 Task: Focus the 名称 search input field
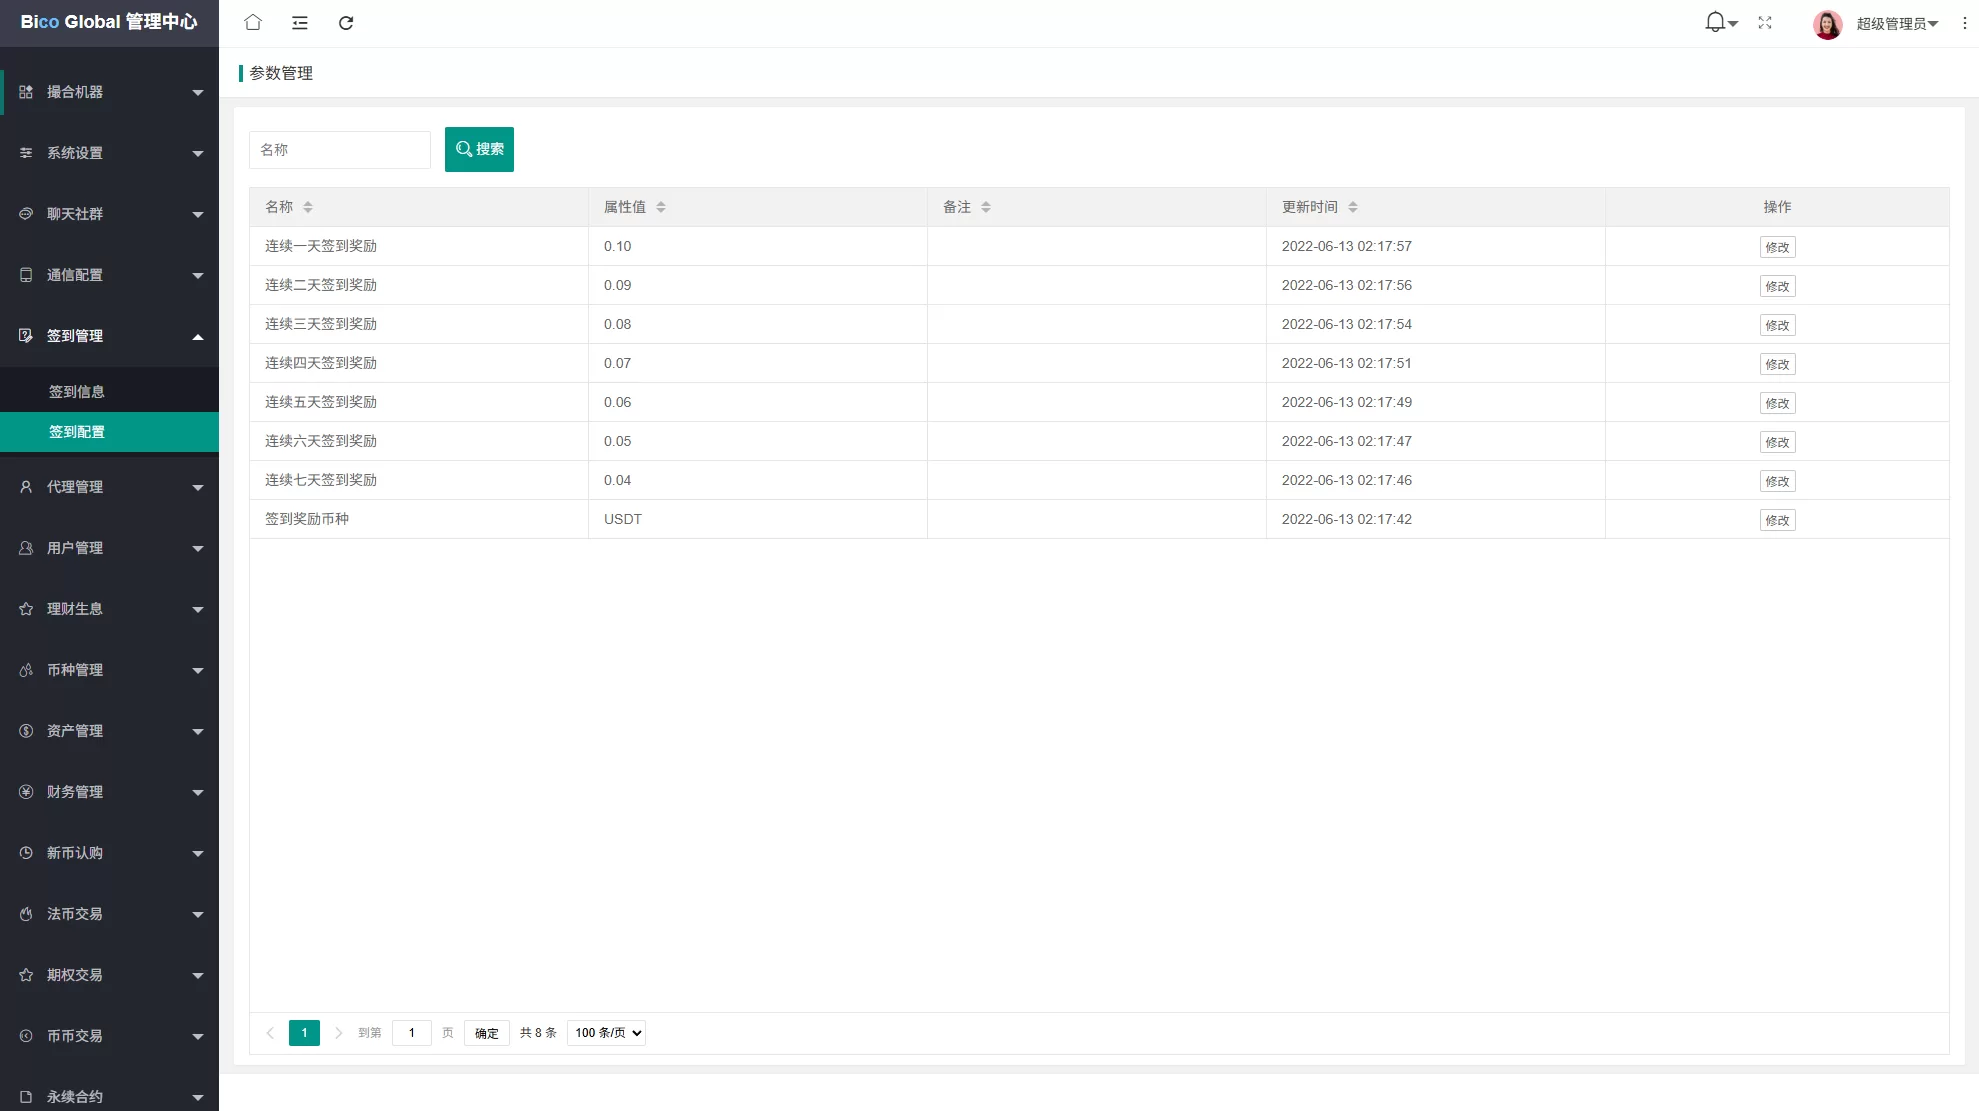(x=339, y=150)
